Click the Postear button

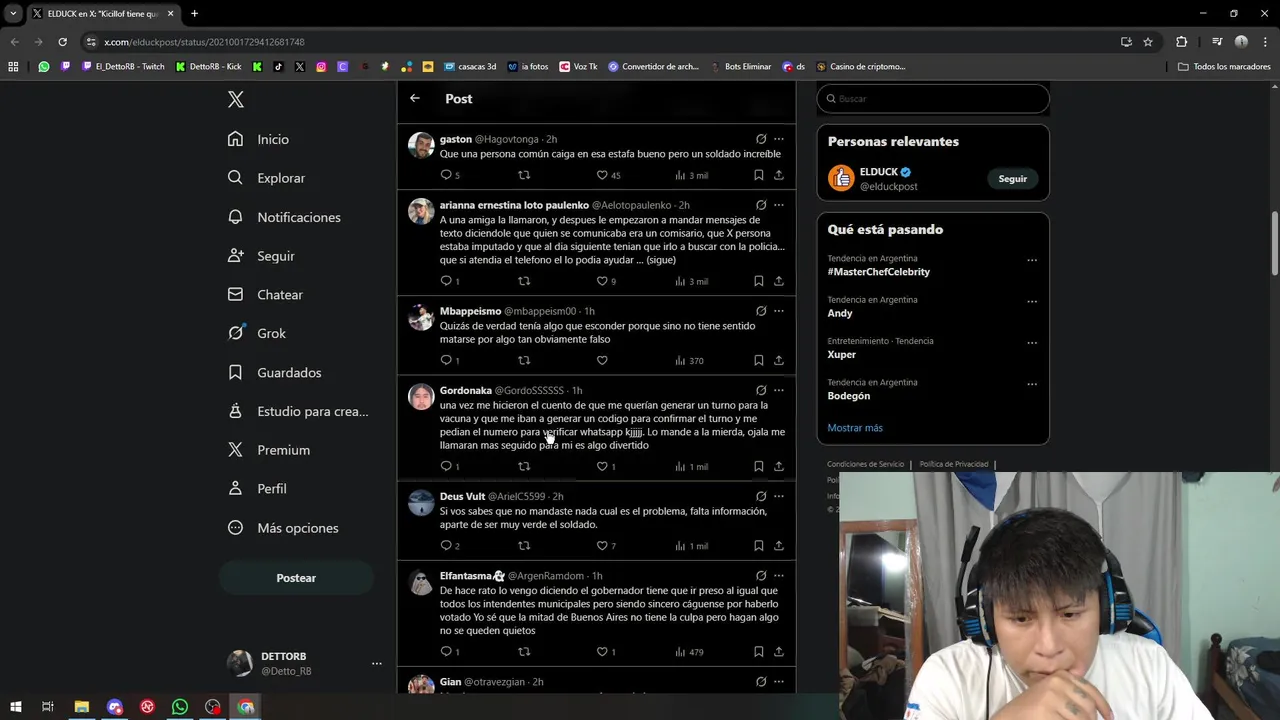click(x=296, y=578)
